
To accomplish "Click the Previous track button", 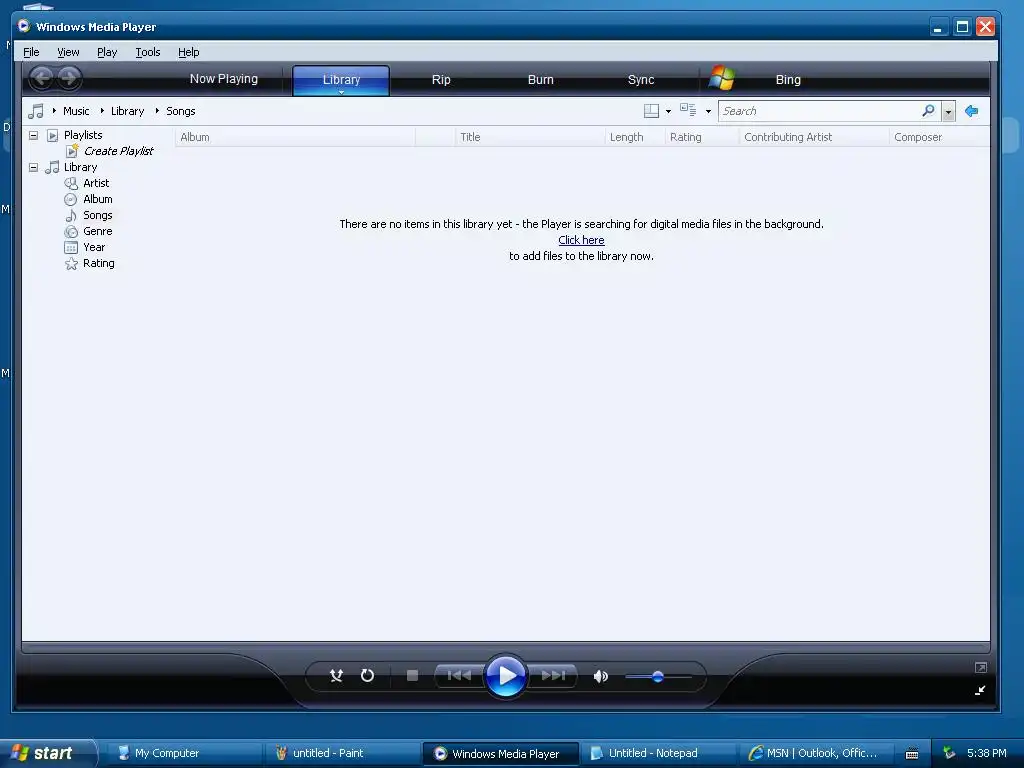I will tap(459, 675).
